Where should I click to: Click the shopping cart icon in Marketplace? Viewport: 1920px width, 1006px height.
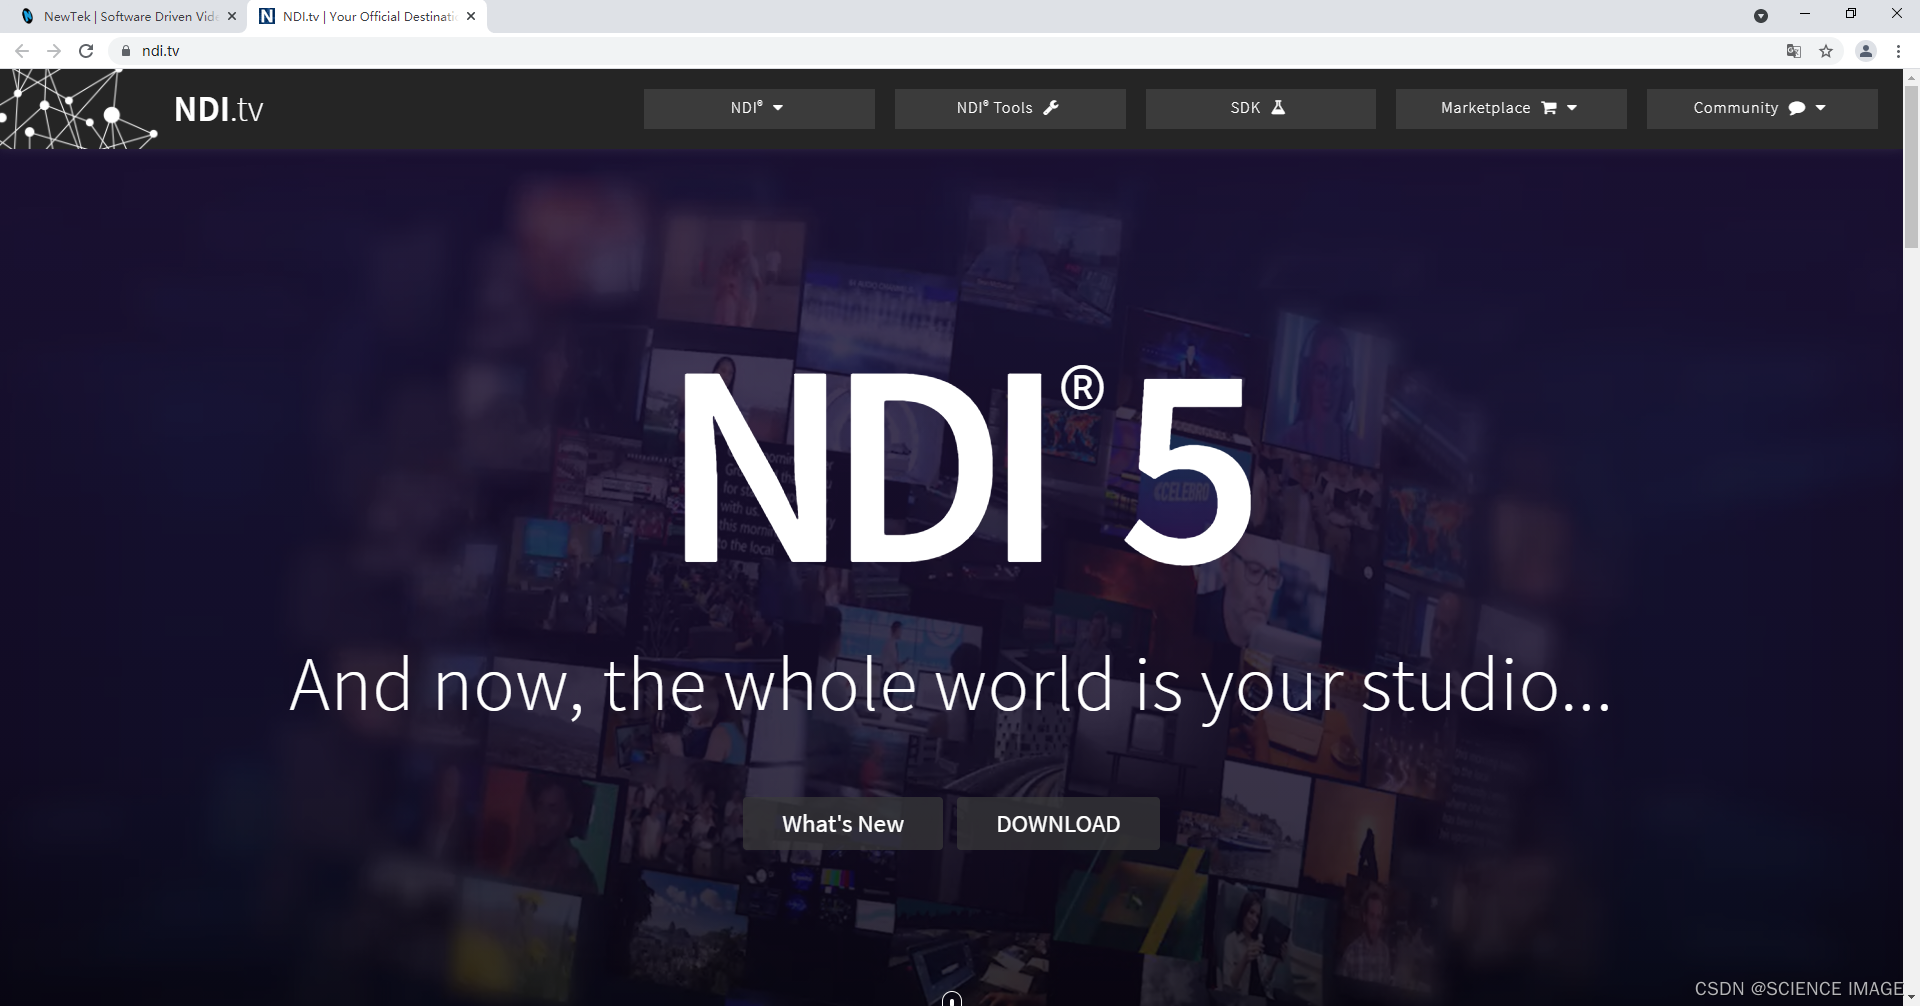(1549, 108)
